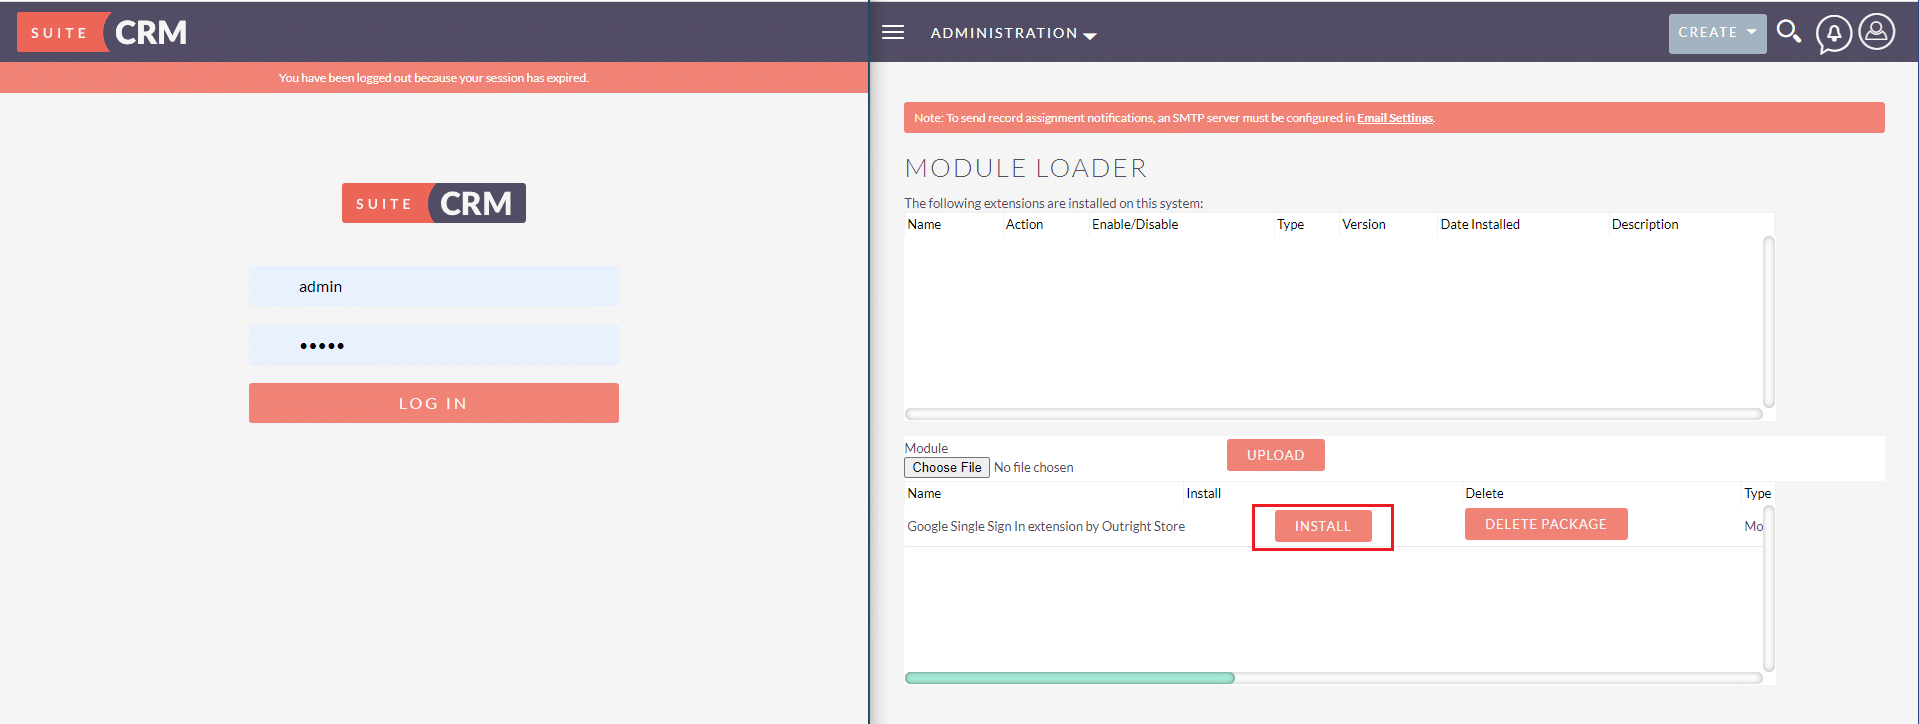Click the 'Enable/Disable' column header
Image resolution: width=1919 pixels, height=724 pixels.
[x=1135, y=224]
